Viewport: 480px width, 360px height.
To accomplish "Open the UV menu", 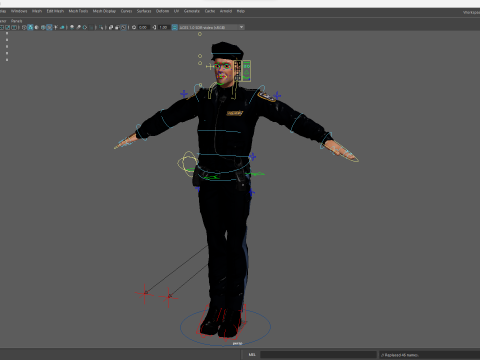I will coord(176,11).
